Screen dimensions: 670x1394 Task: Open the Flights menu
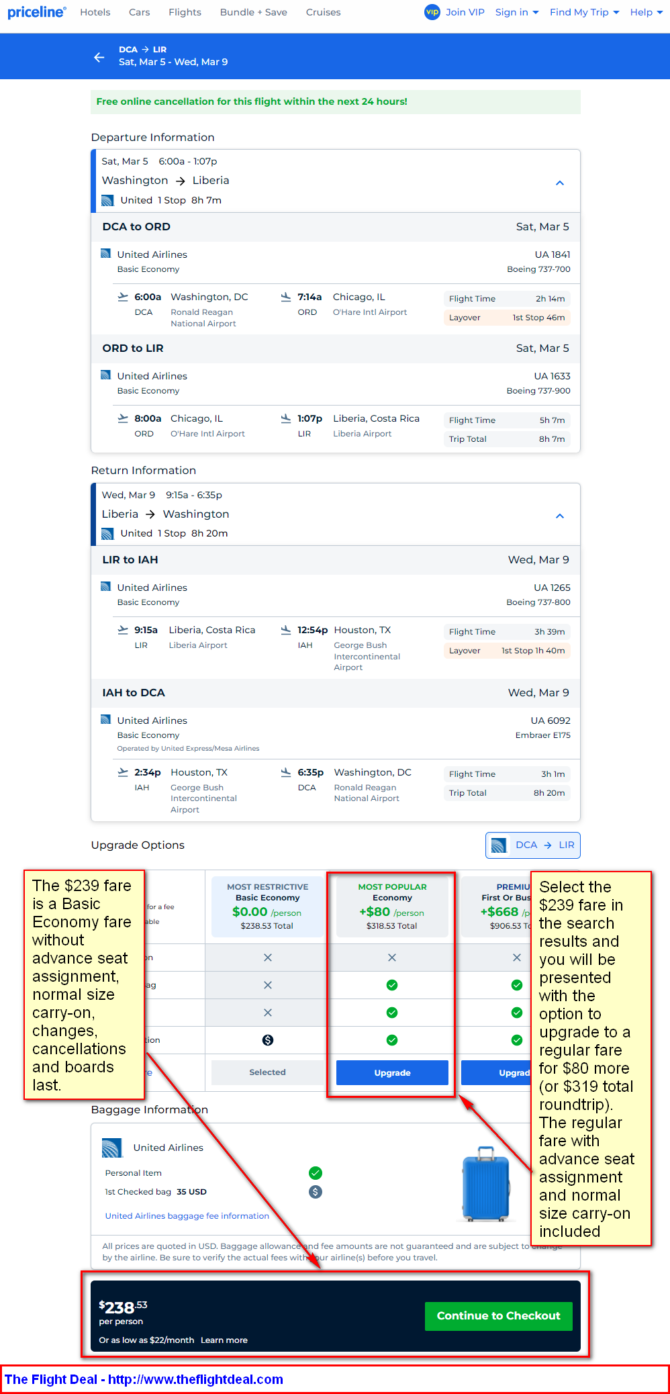(184, 12)
